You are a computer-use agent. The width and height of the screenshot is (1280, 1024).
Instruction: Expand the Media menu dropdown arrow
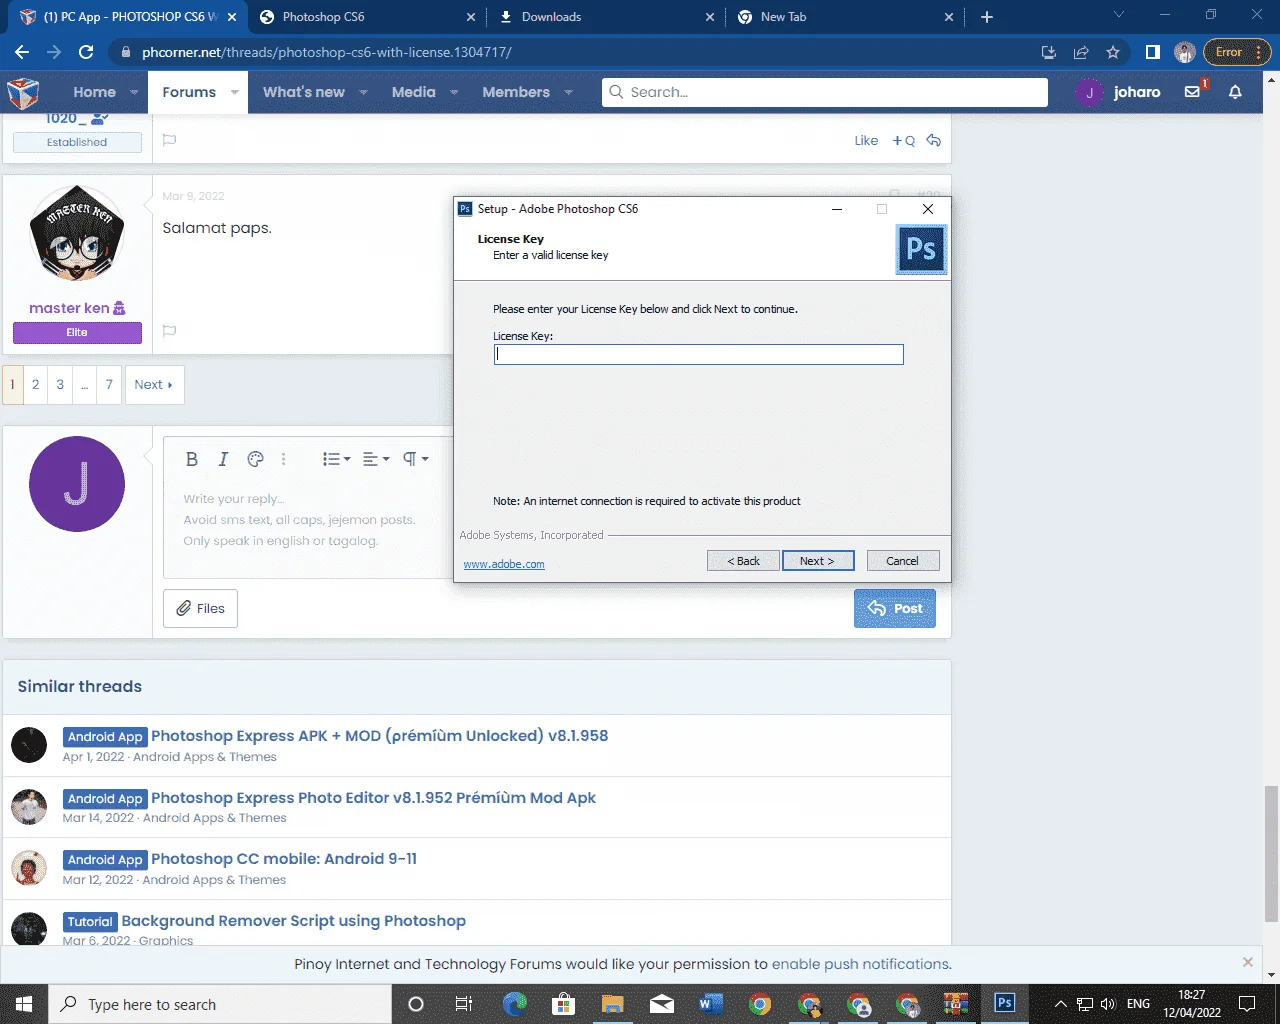pyautogui.click(x=454, y=92)
